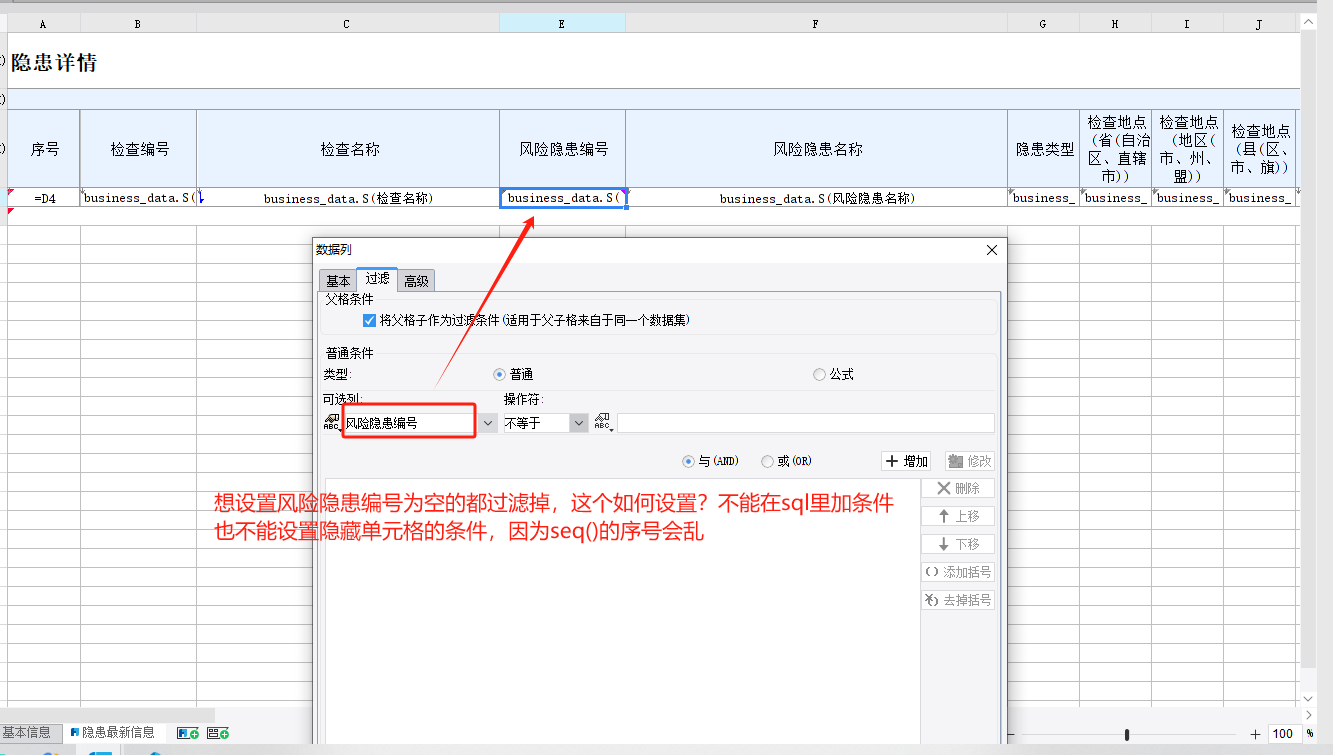This screenshot has width=1333, height=755.
Task: Click the business_data.S( cell under 检查编号
Action: tap(138, 198)
